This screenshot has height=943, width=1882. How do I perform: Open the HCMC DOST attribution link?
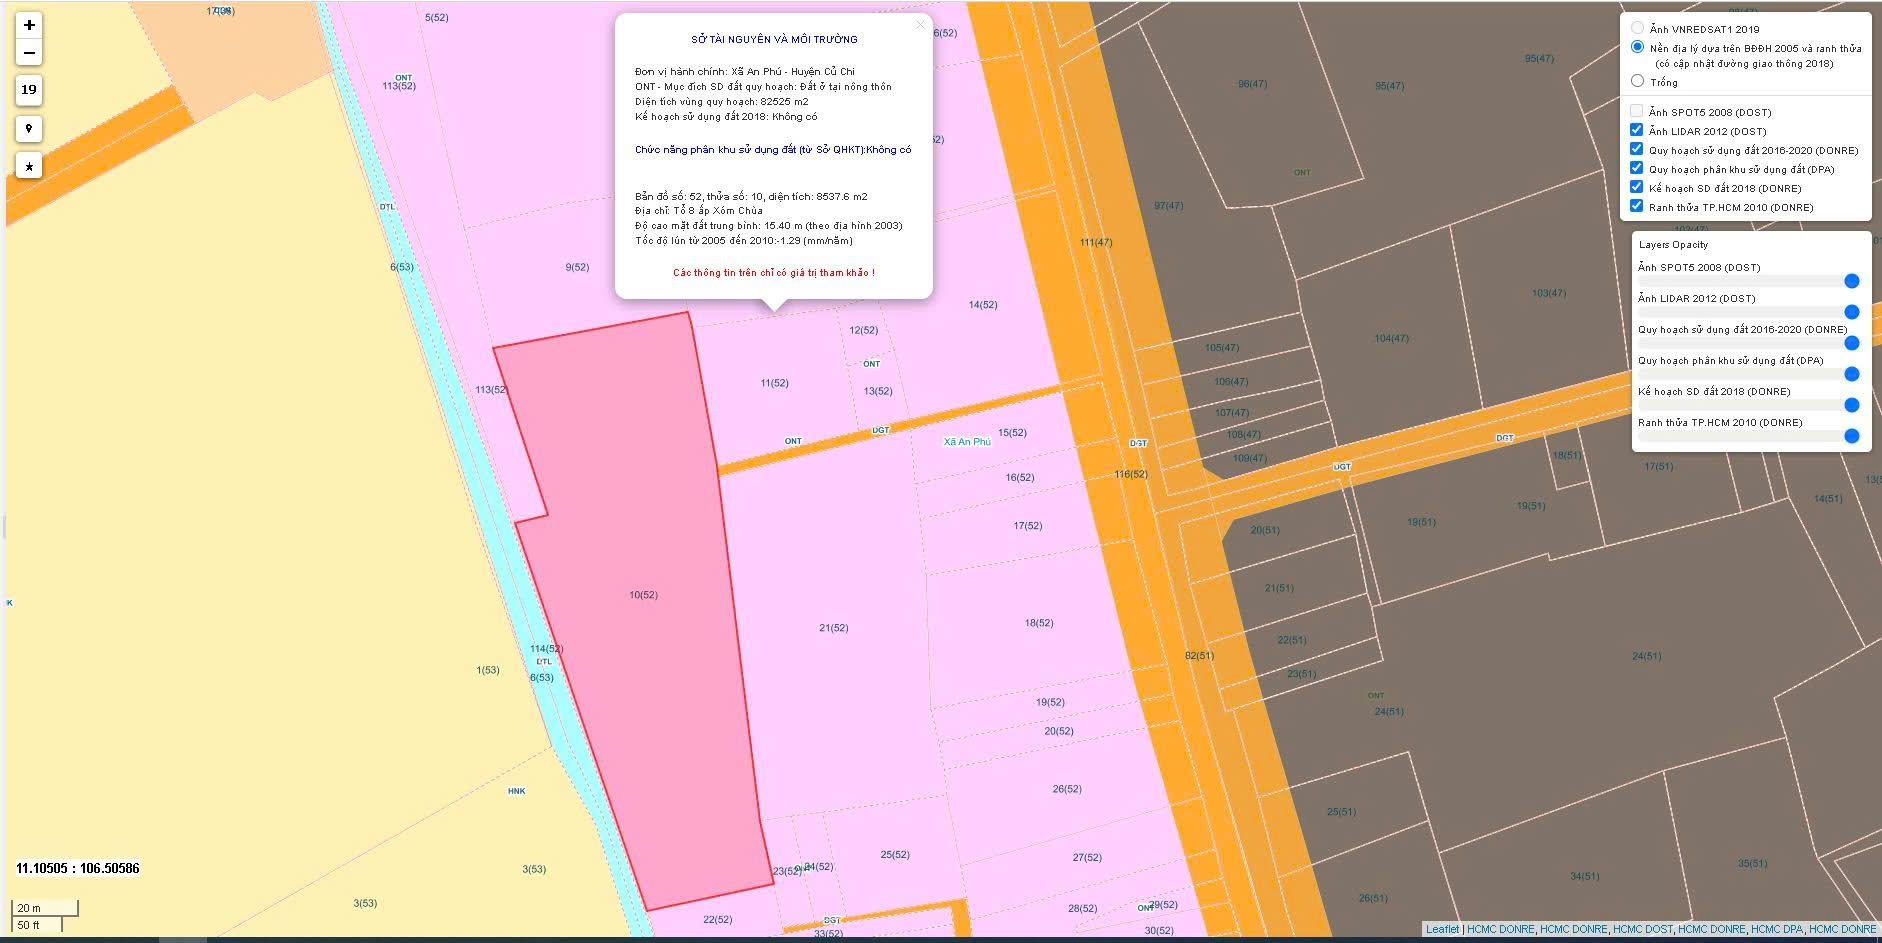(1642, 929)
